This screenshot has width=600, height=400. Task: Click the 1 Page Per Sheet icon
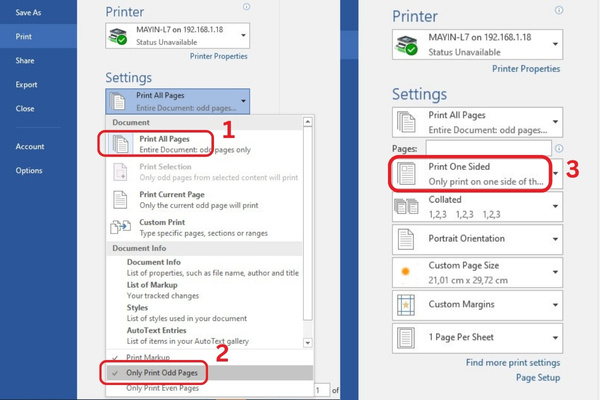(x=408, y=336)
